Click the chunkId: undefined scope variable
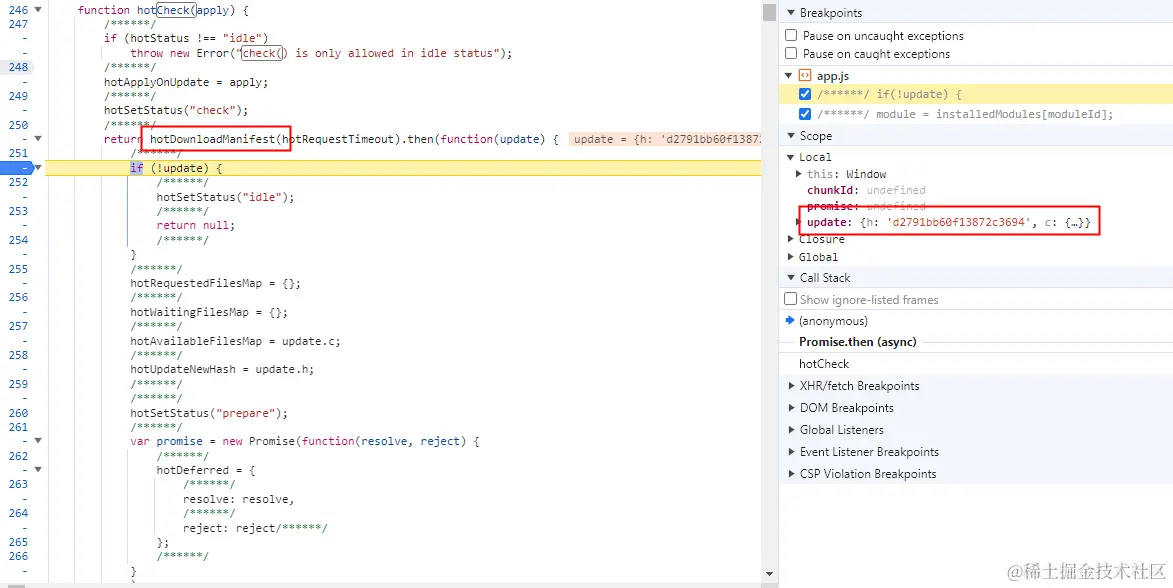Viewport: 1173px width, 588px height. [x=866, y=190]
